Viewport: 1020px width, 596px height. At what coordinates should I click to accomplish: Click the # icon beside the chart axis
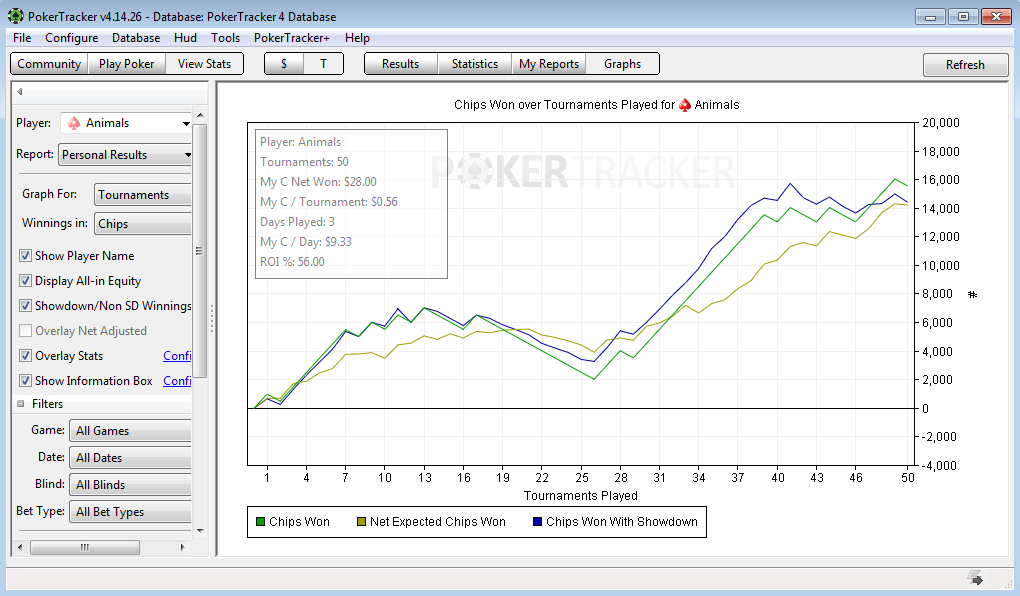pos(973,295)
